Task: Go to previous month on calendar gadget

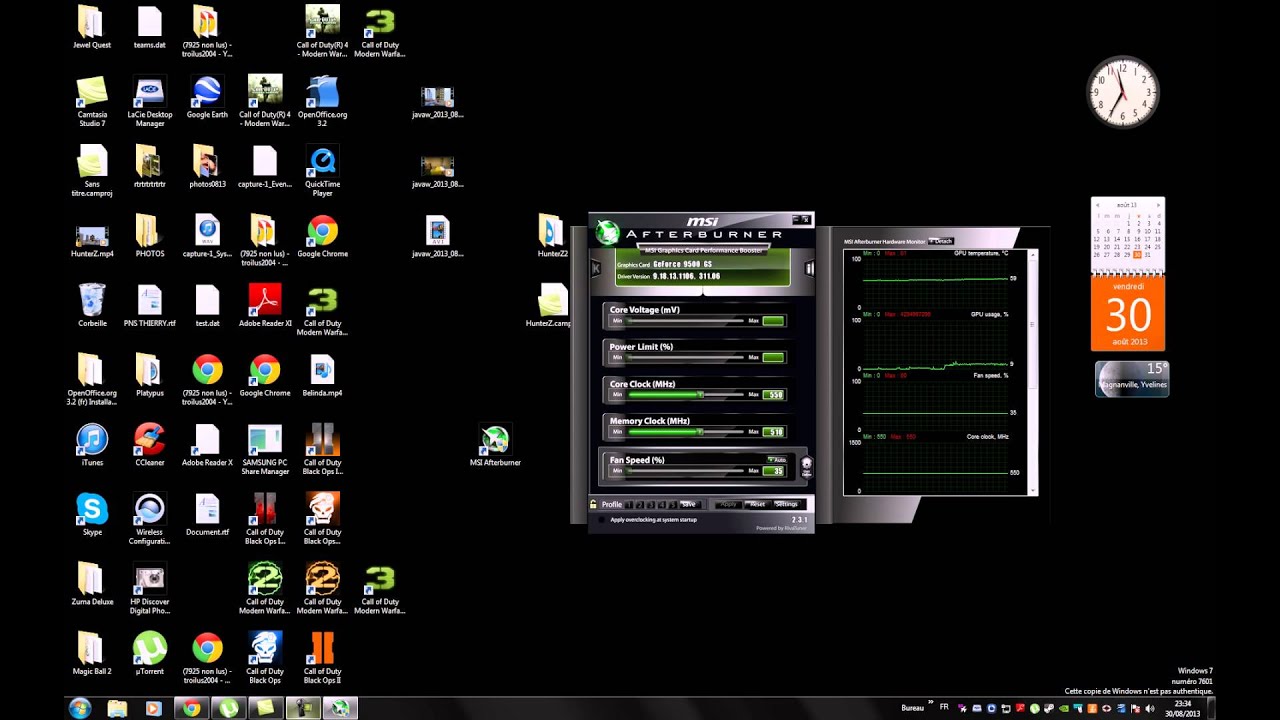Action: (x=1098, y=204)
